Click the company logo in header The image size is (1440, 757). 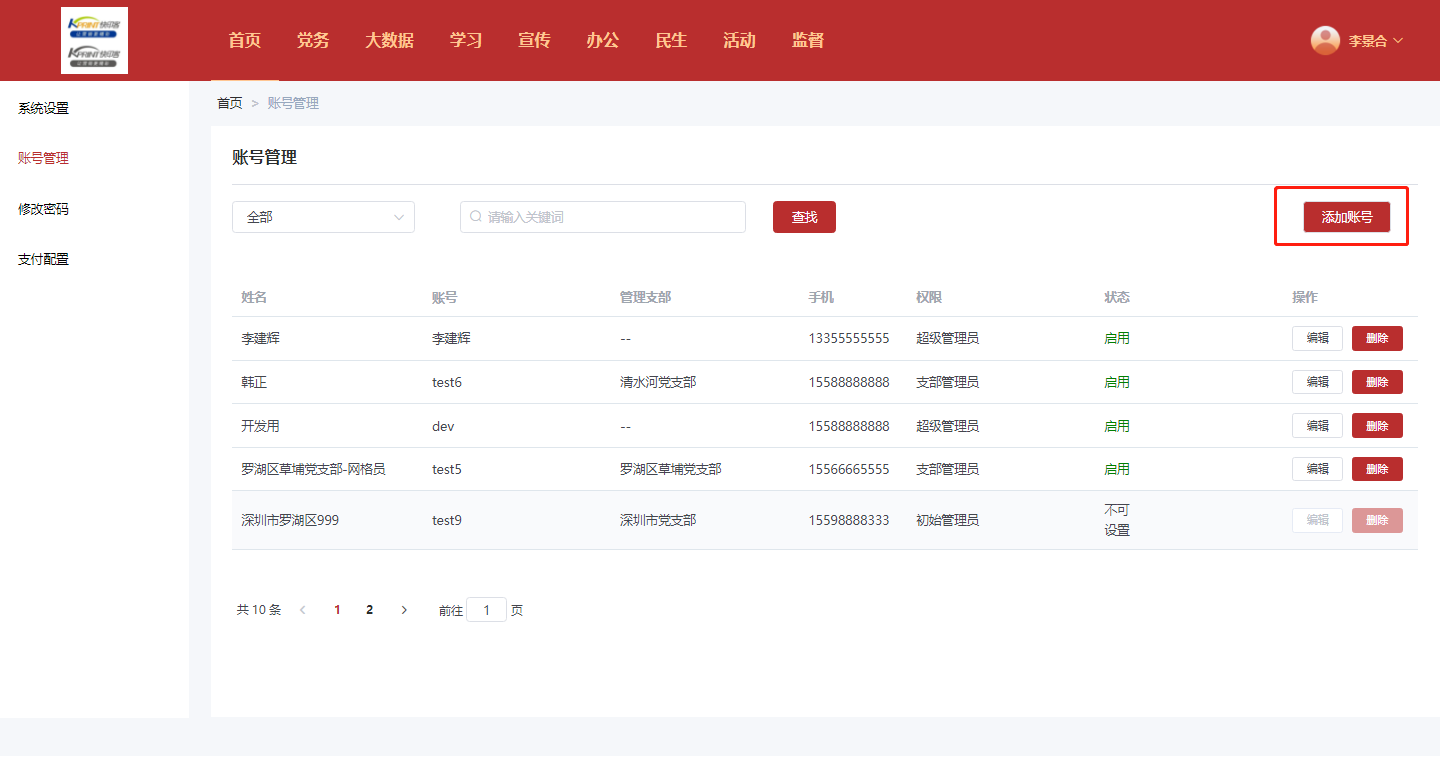(94, 41)
